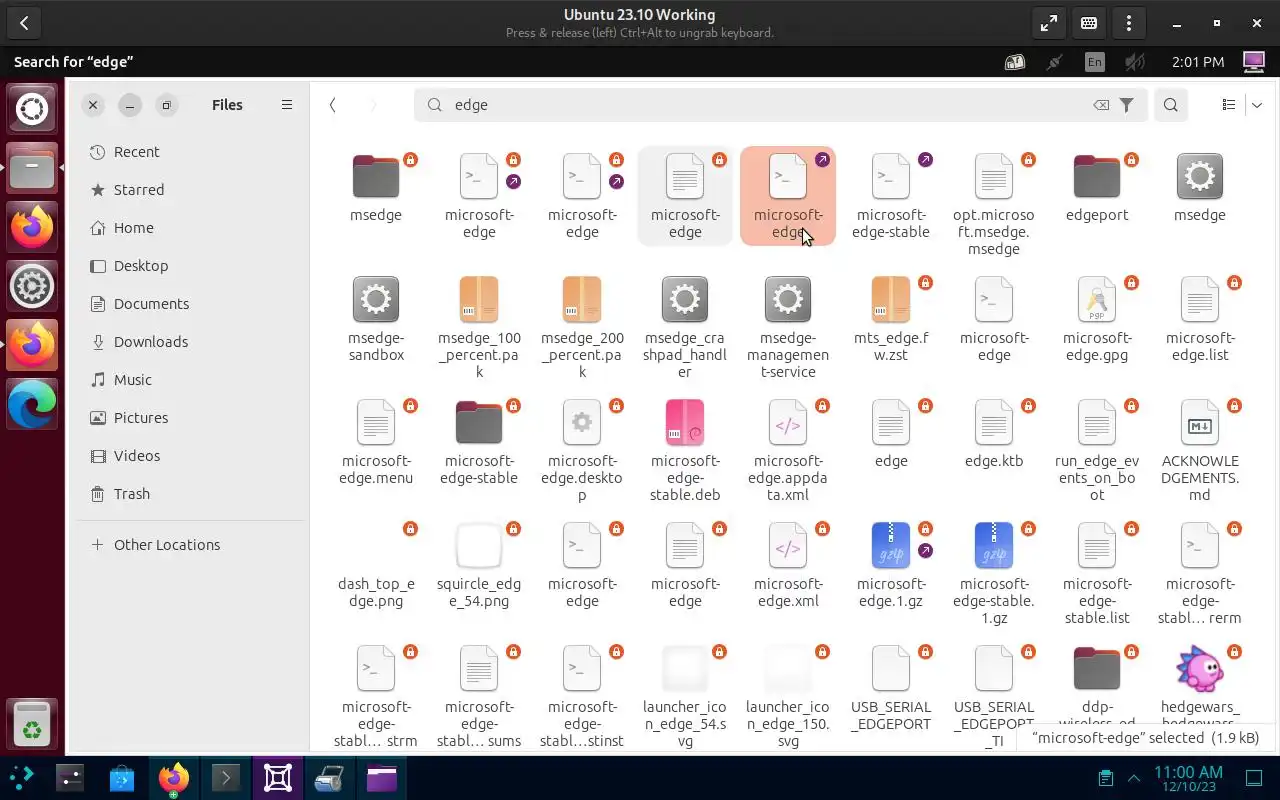Toggle the muted volume icon in top bar
Screen dimensions: 1280x800
[x=1134, y=62]
